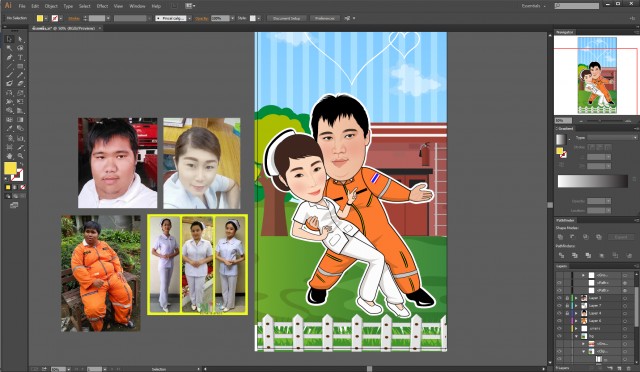Choose the Rotate tool
The height and width of the screenshot is (372, 640).
[9, 93]
